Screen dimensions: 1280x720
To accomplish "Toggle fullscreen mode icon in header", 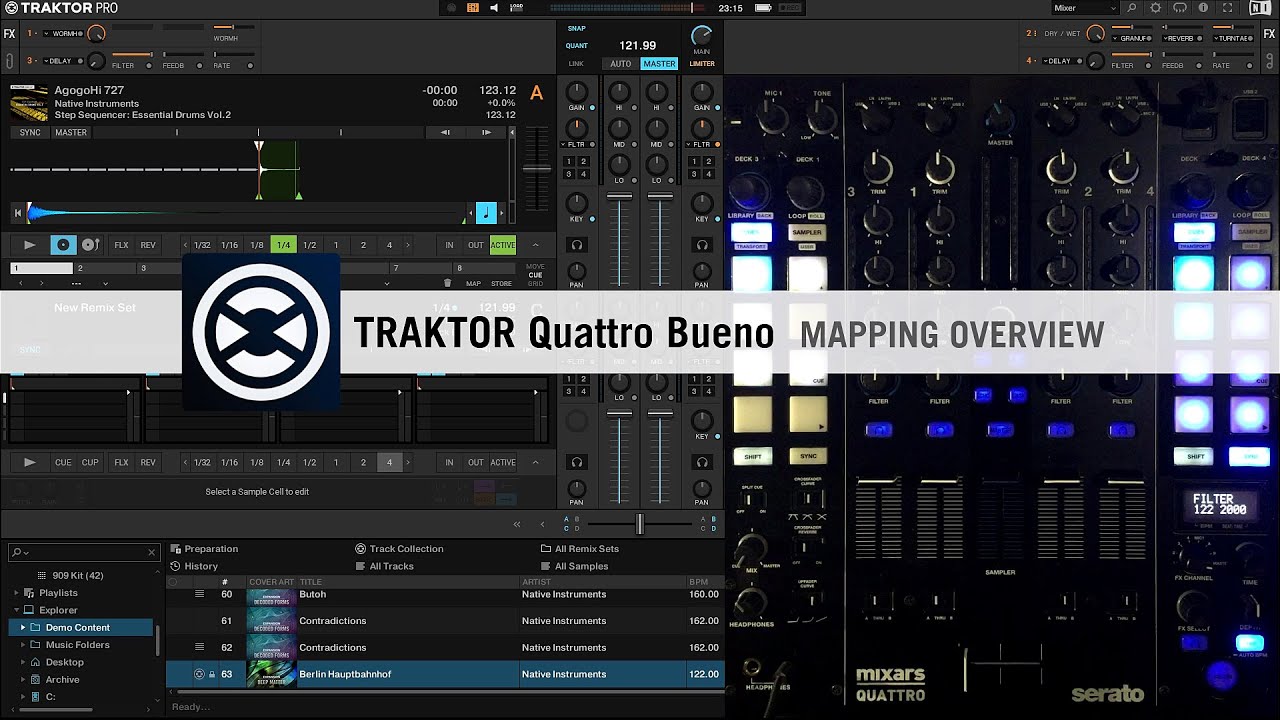I will point(1226,8).
